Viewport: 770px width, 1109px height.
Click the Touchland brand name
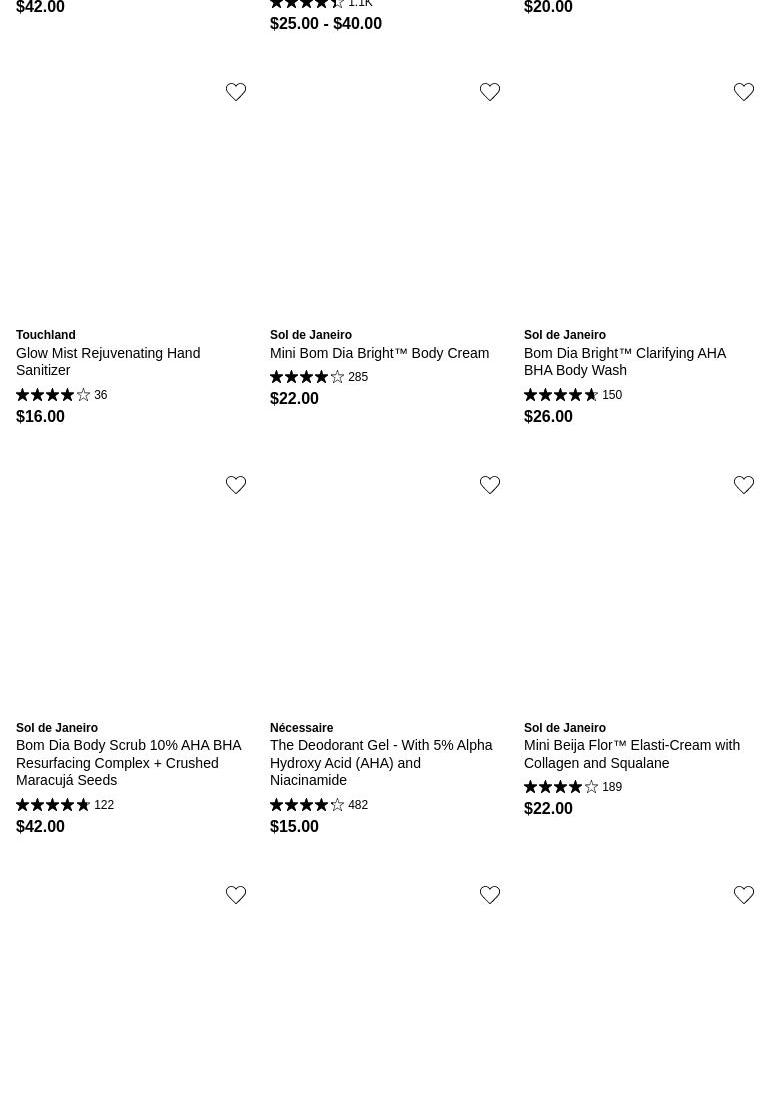pos(45,335)
